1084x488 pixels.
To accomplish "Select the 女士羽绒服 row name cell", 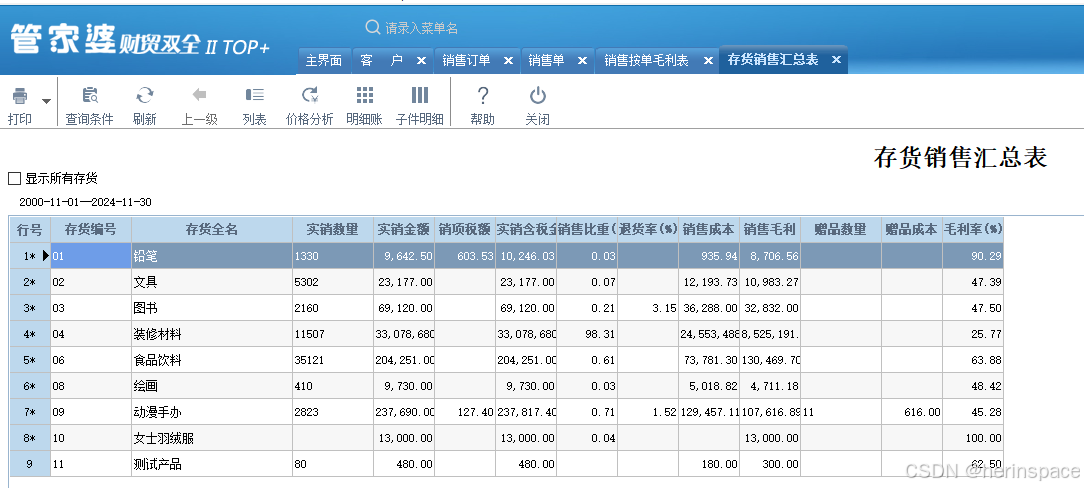I will 212,438.
